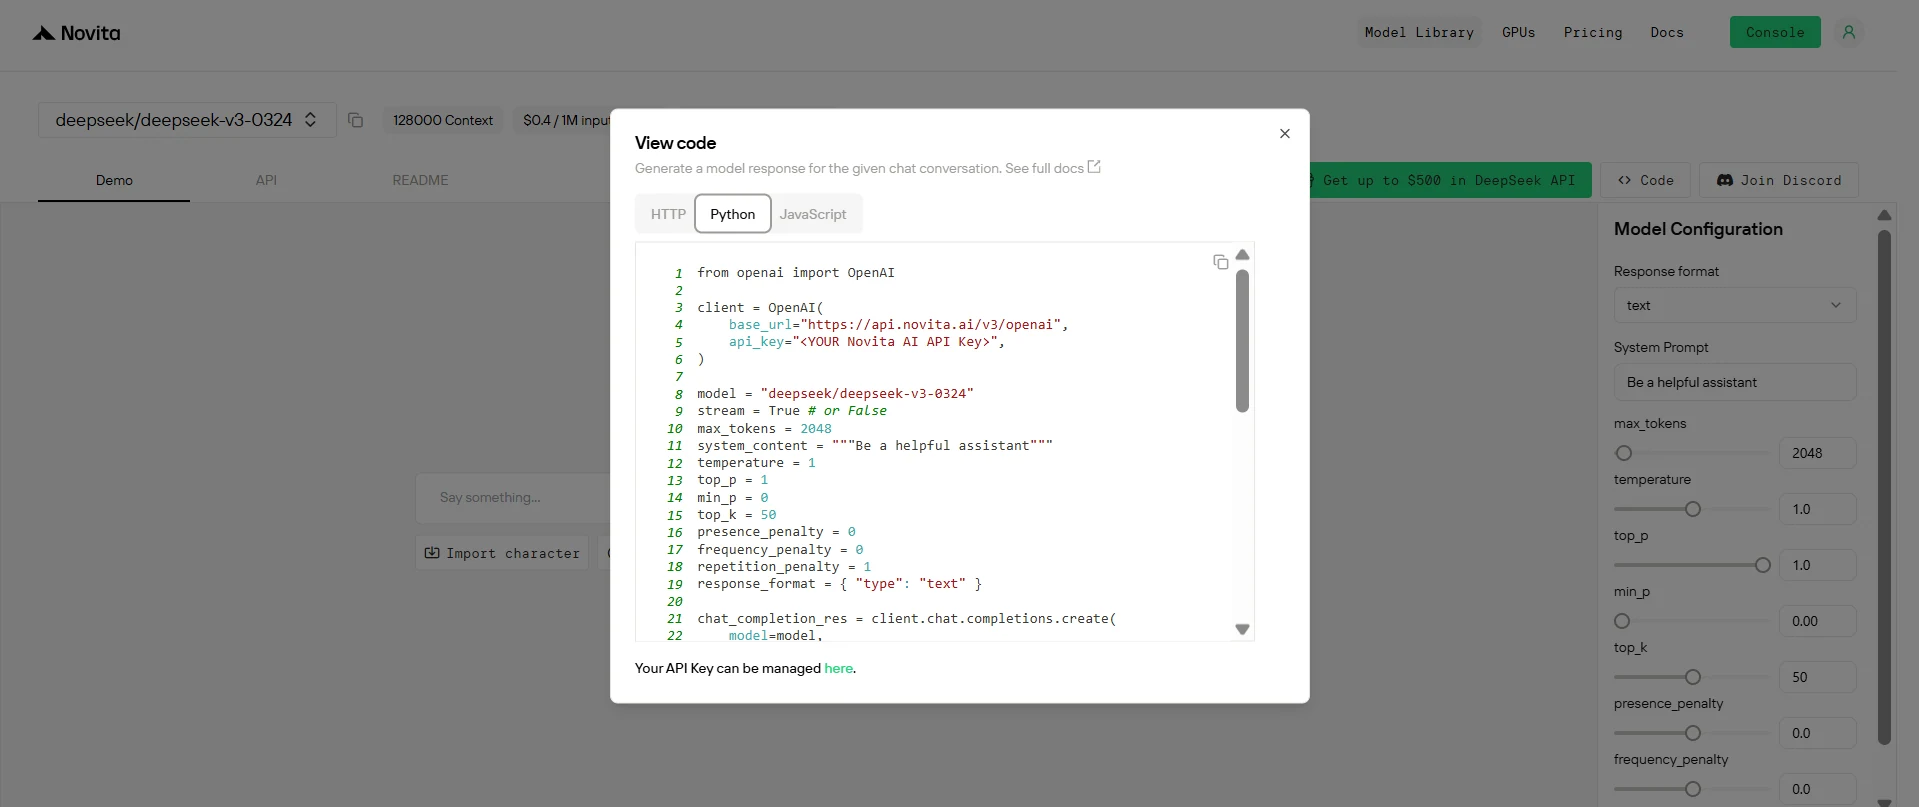Screen dimensions: 1919x807
Task: Click the presence_penalty value field
Action: coord(1818,733)
